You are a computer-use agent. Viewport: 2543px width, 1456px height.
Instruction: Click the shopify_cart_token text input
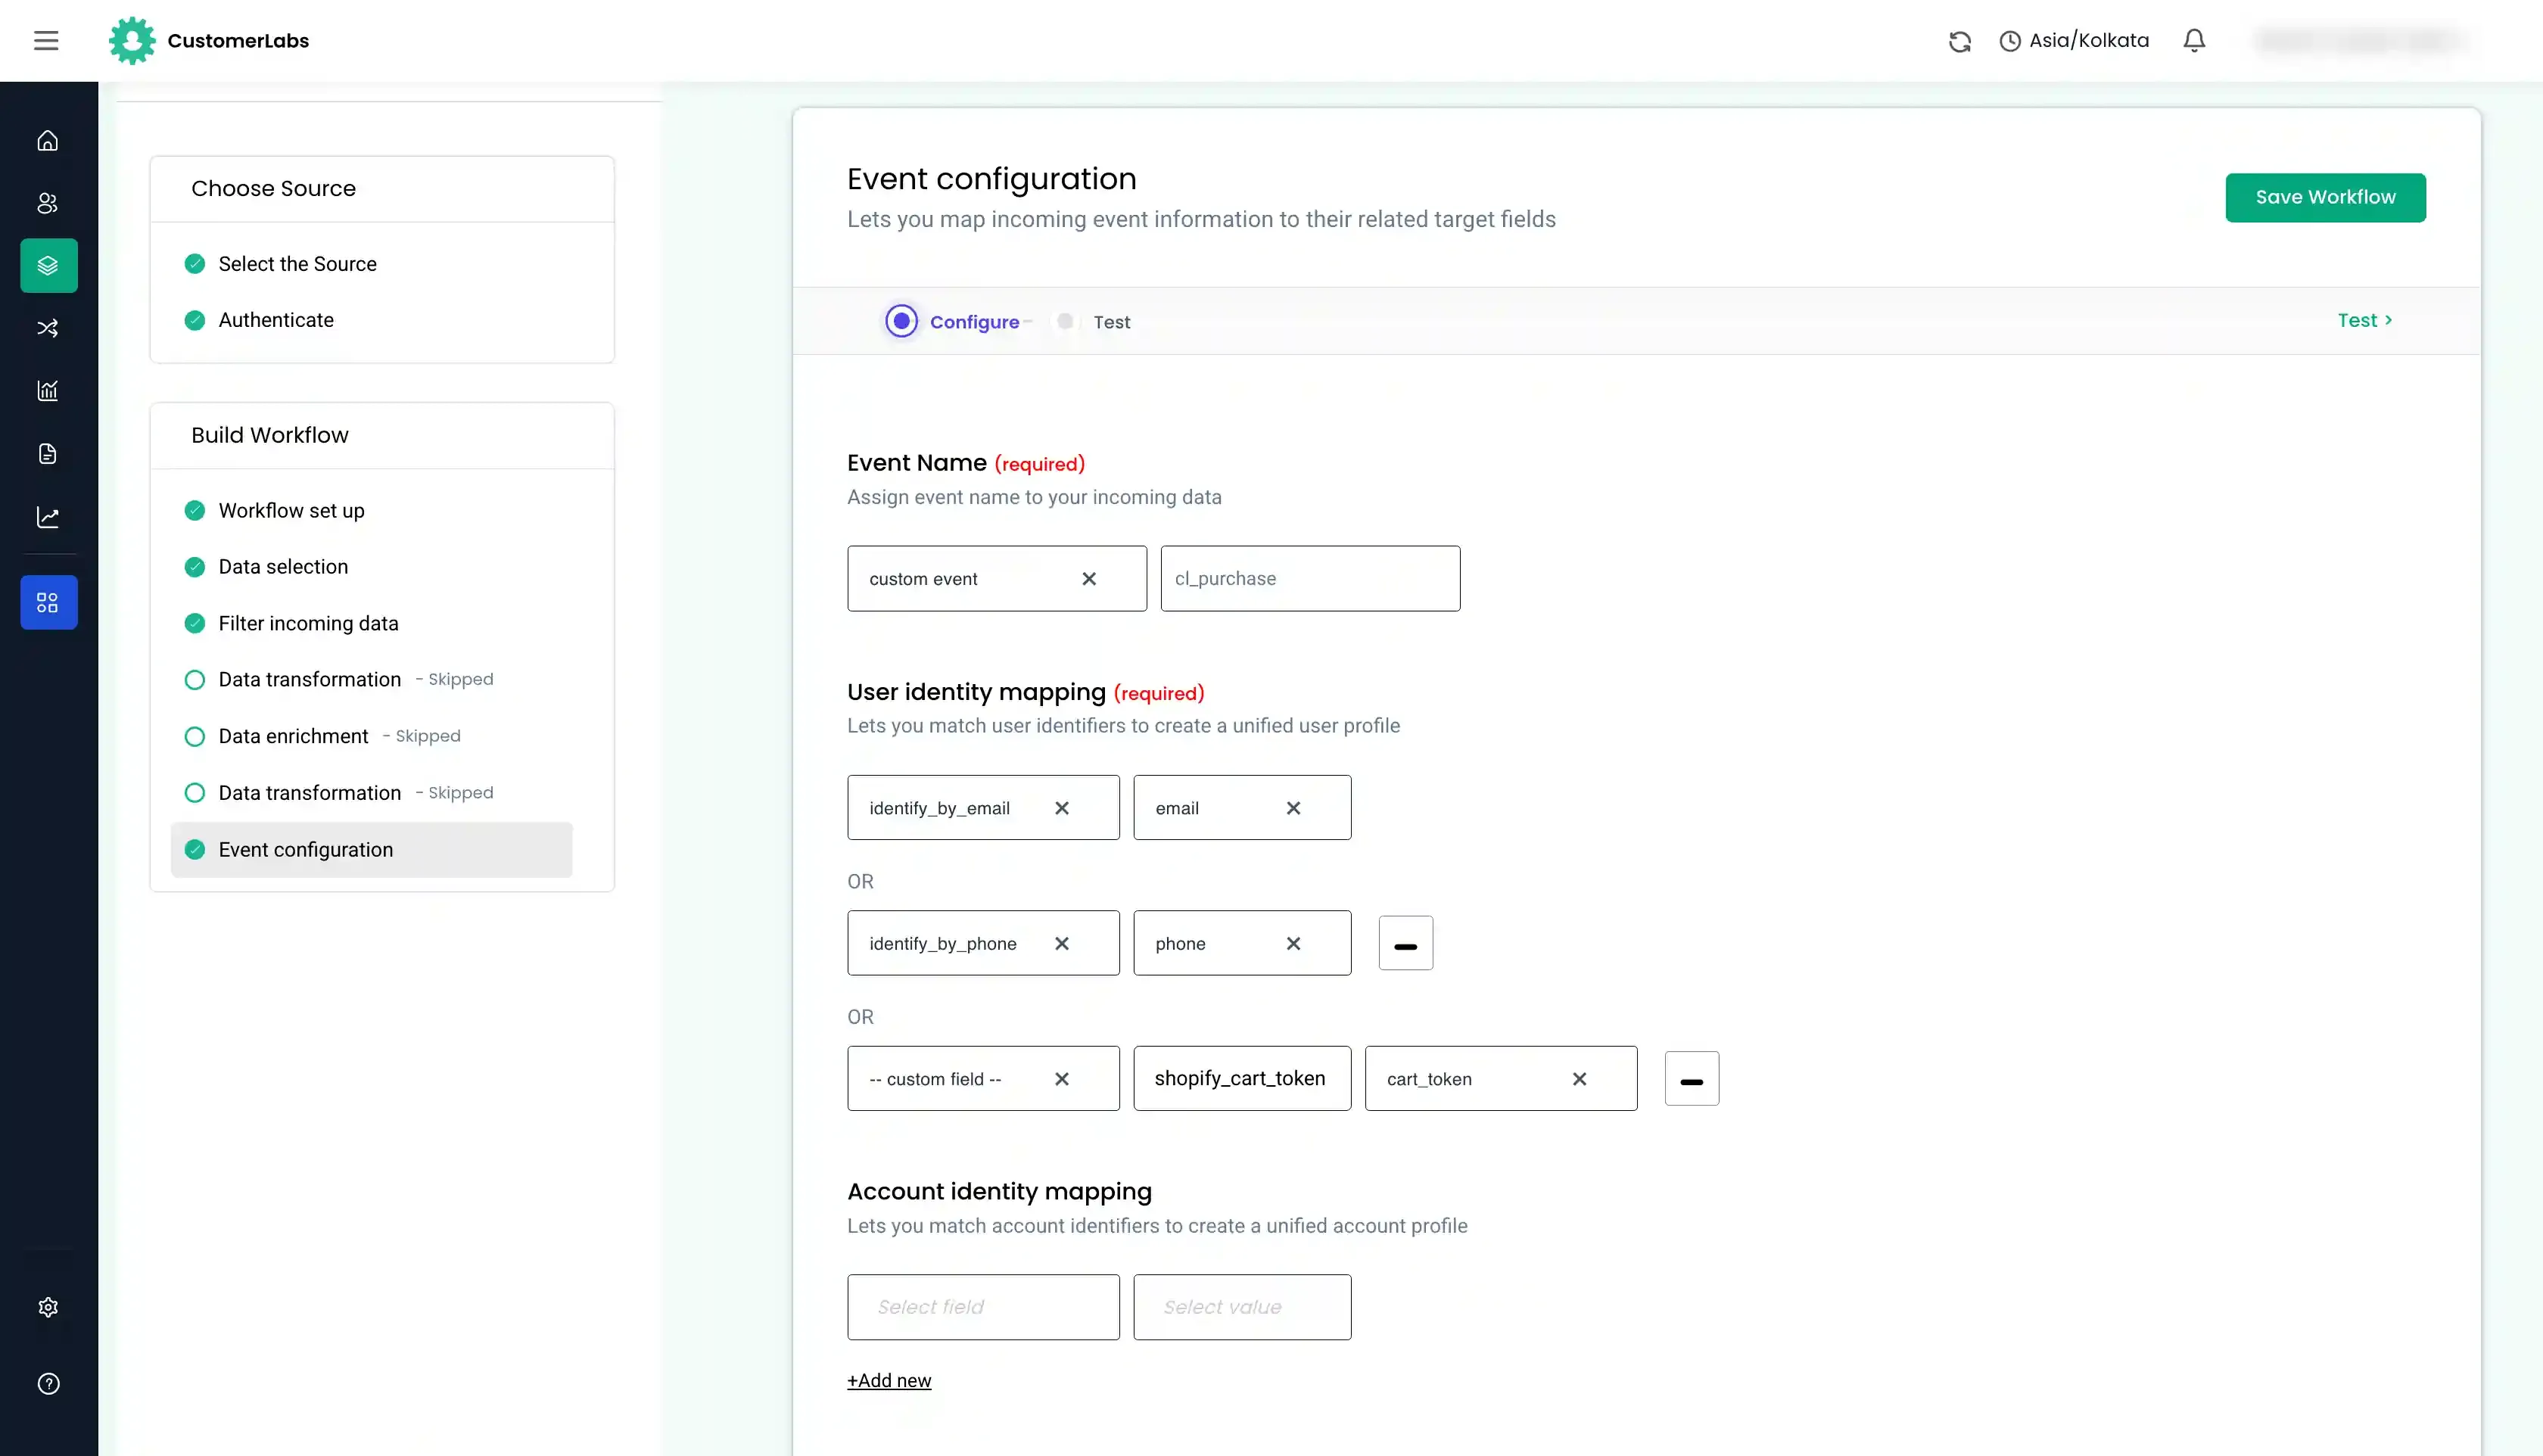[1242, 1079]
